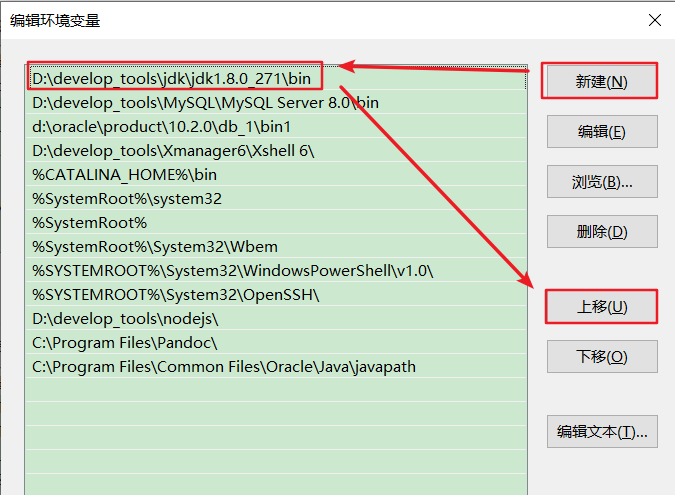Select the plain %SystemRoot% entry

[276, 223]
